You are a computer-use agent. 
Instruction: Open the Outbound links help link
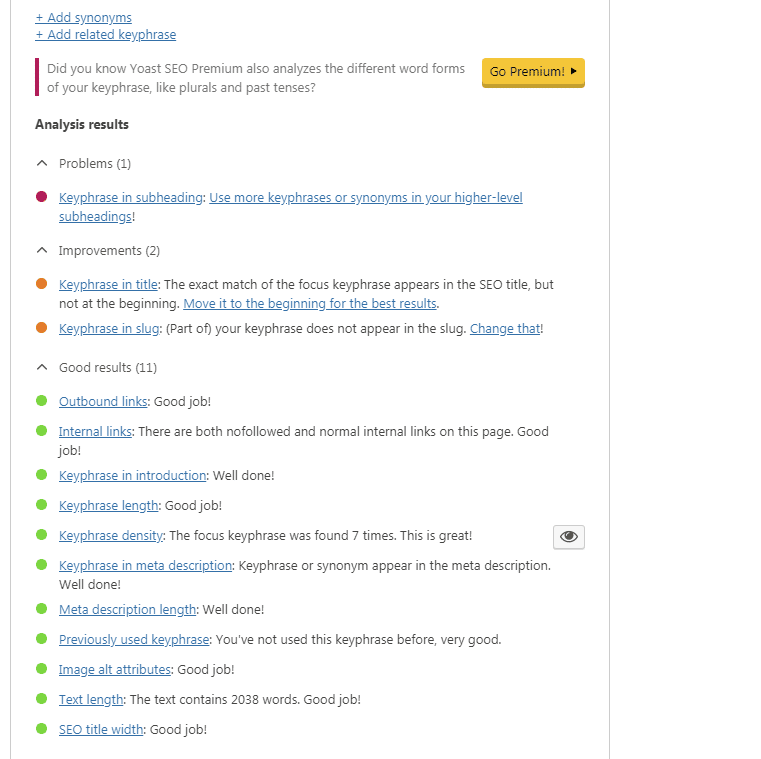(x=103, y=402)
